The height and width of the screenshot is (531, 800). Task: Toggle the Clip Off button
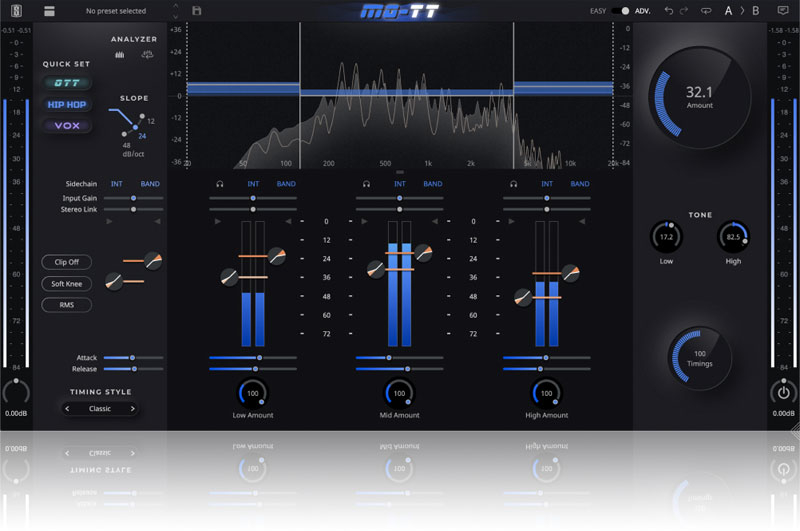point(66,262)
